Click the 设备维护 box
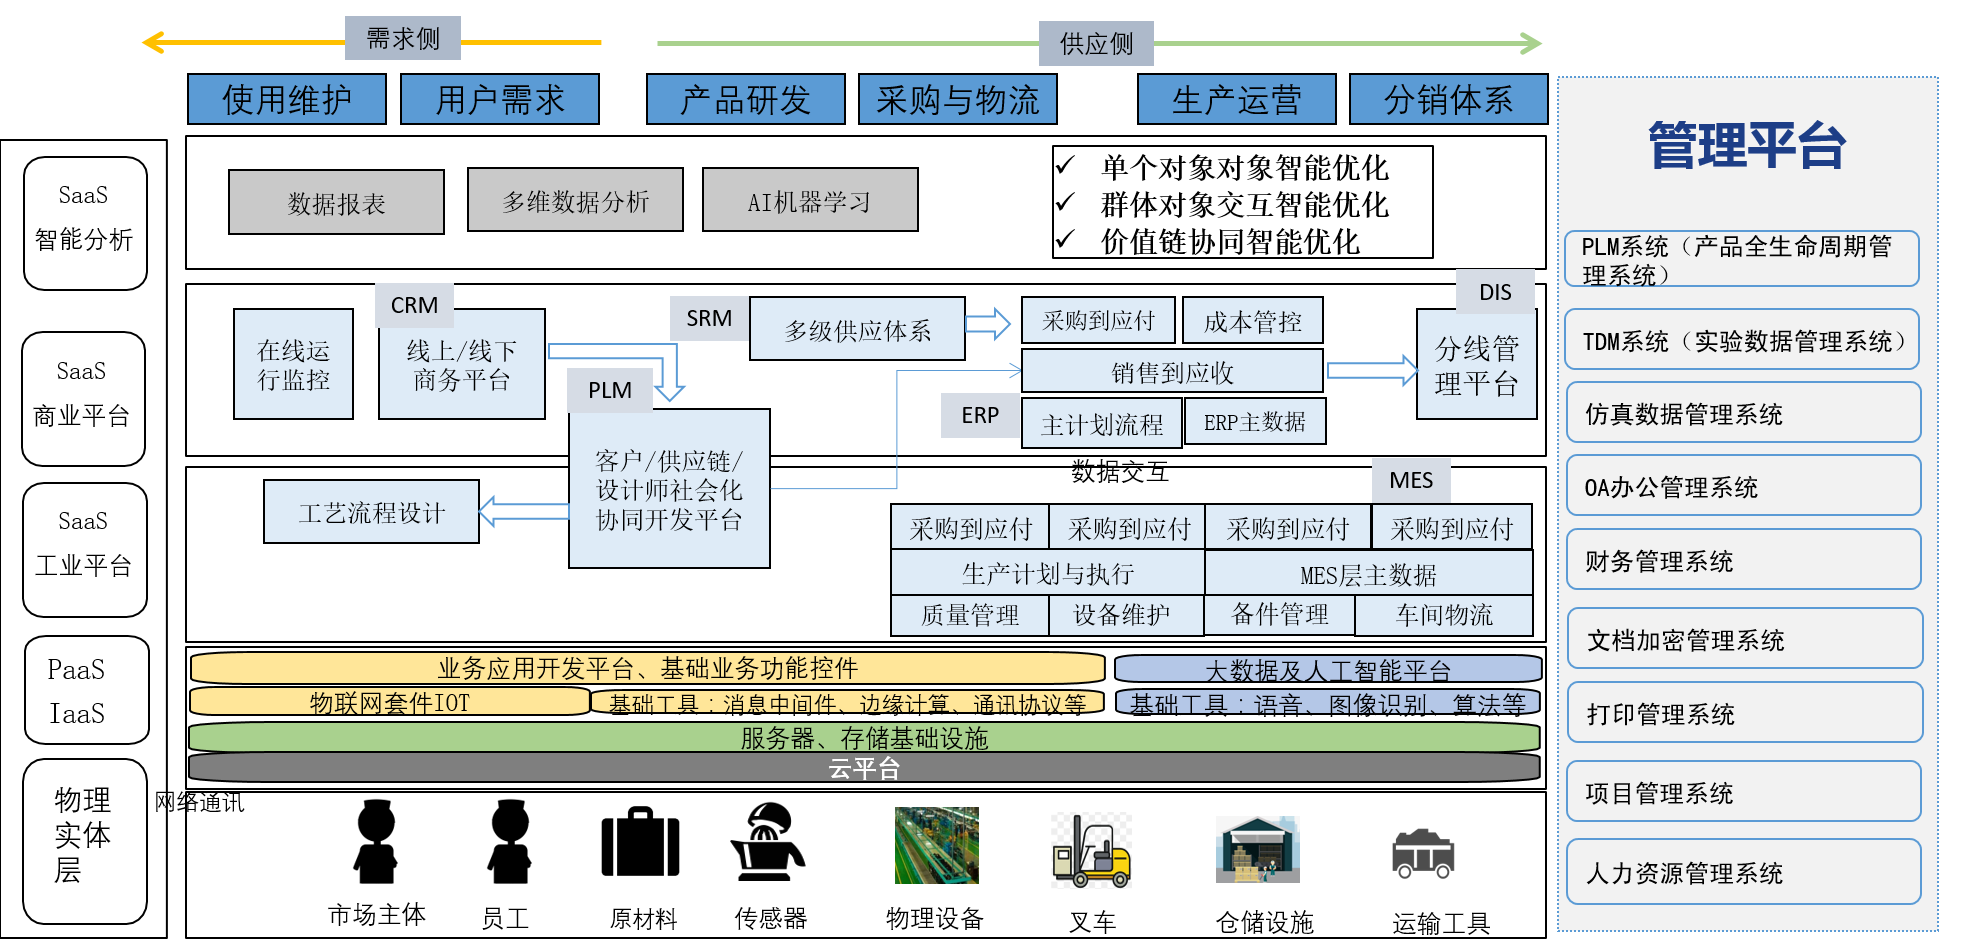 (1126, 615)
